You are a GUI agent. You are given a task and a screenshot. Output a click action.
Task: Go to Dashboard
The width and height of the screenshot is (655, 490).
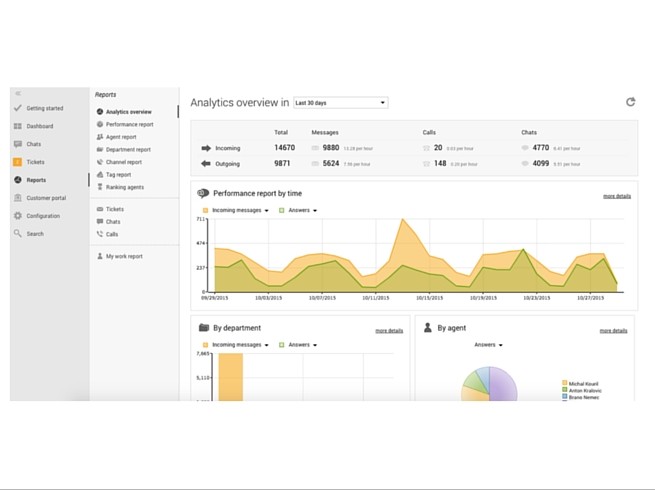[x=40, y=126]
